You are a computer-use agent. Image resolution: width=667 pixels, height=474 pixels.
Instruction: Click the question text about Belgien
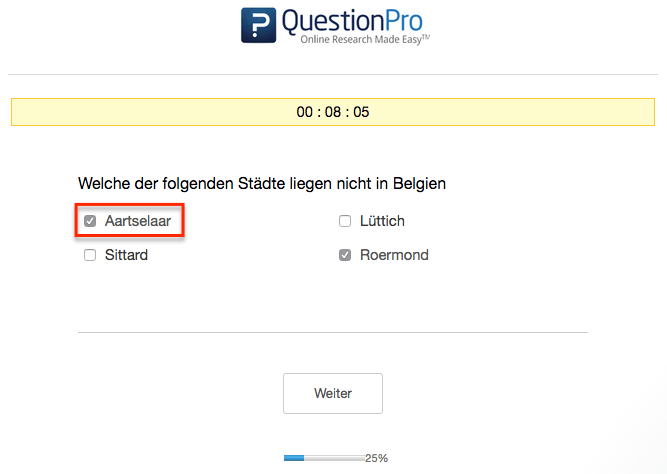262,184
